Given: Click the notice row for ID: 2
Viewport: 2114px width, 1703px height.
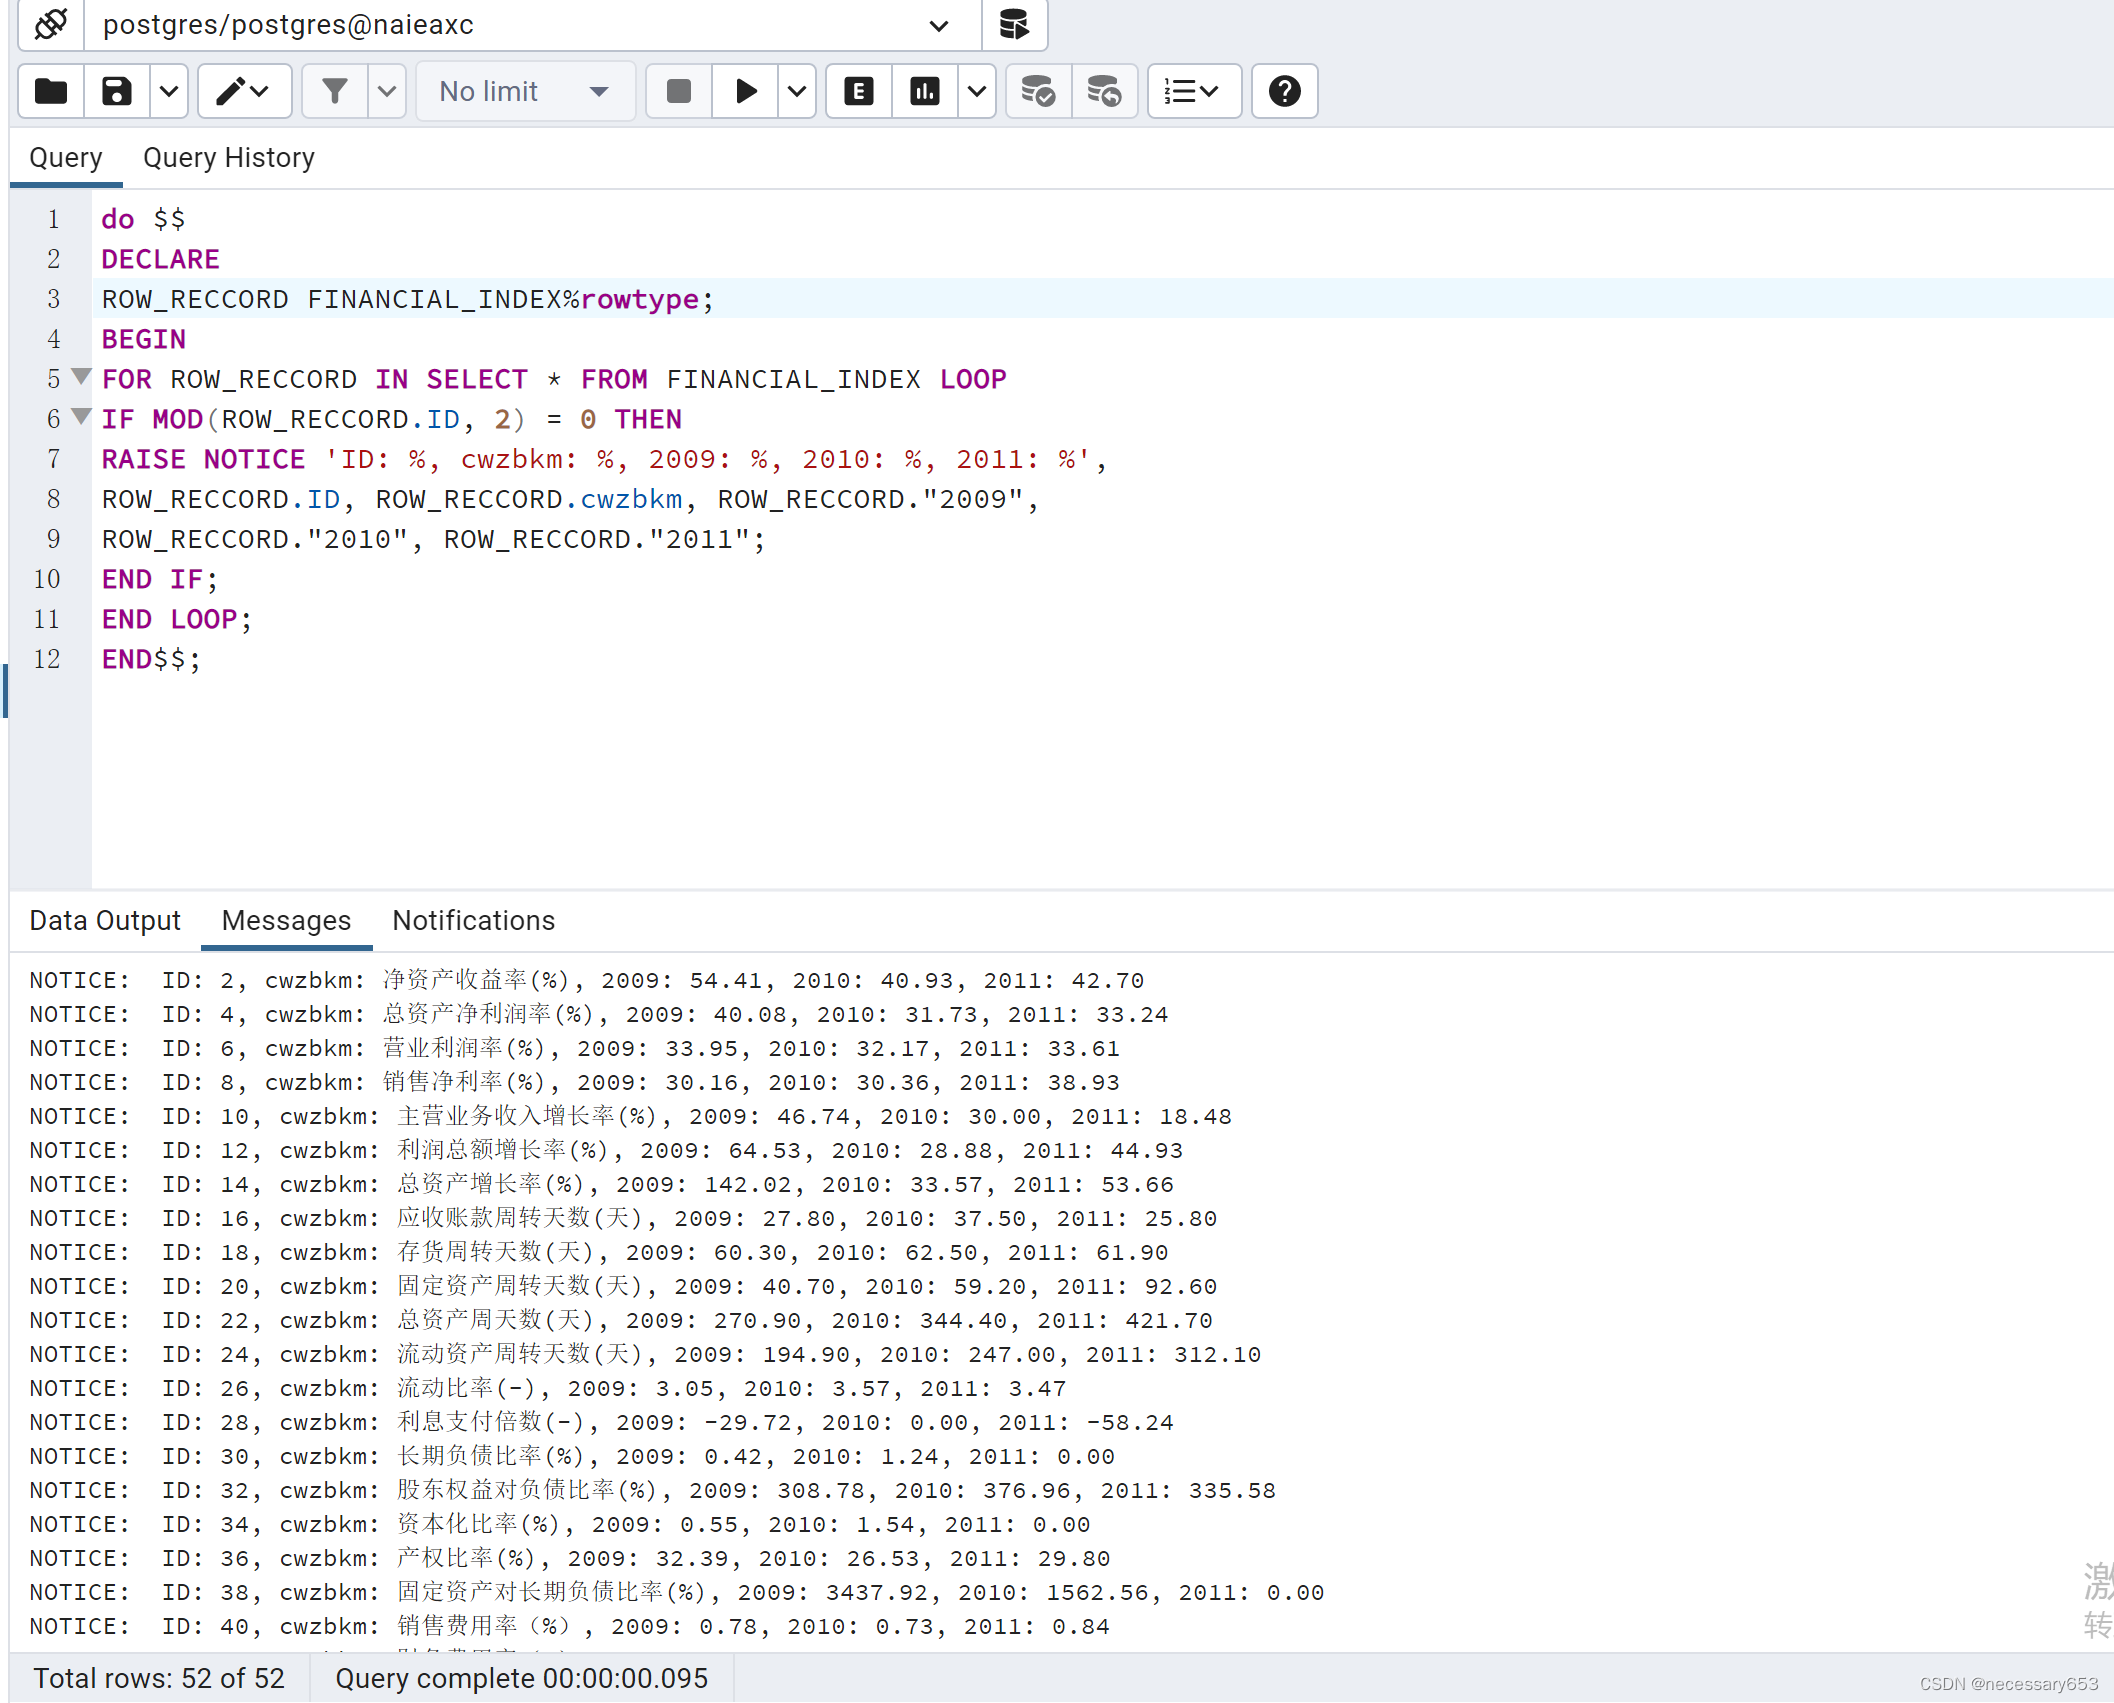Looking at the screenshot, I should point(587,981).
